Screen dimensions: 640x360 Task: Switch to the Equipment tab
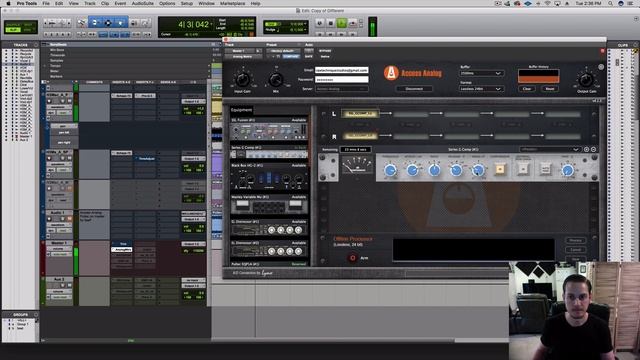click(x=242, y=110)
